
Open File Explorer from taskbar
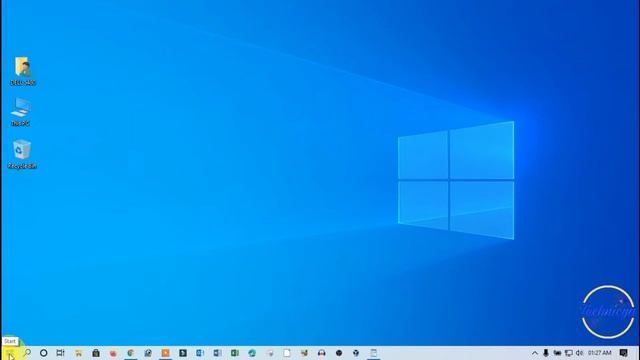click(78, 353)
